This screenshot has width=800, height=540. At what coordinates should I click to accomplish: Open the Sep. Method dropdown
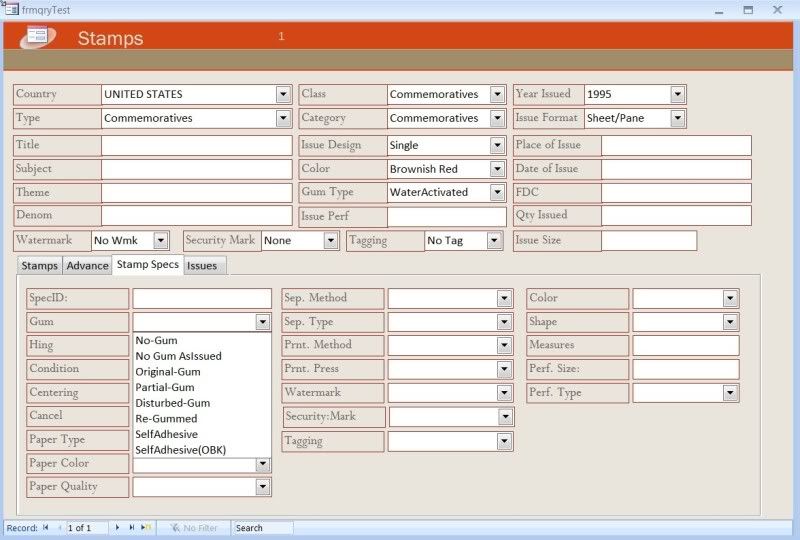tap(504, 298)
